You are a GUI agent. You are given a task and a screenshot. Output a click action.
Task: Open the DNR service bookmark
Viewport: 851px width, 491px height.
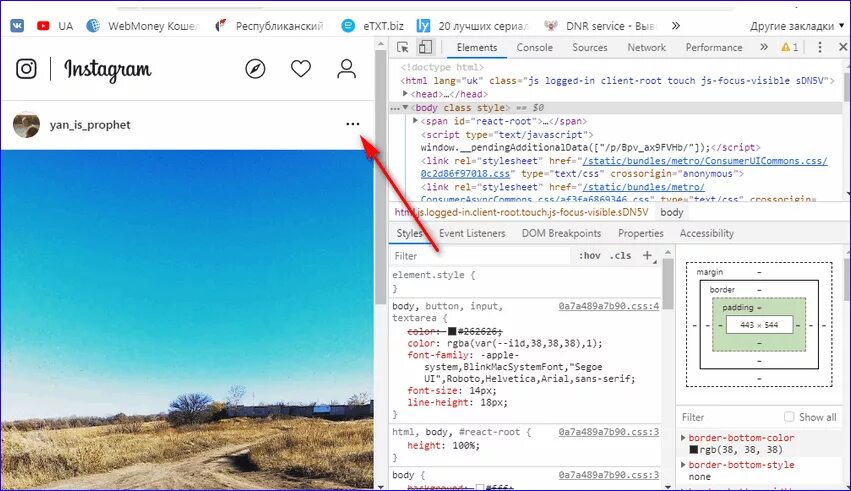[x=600, y=25]
